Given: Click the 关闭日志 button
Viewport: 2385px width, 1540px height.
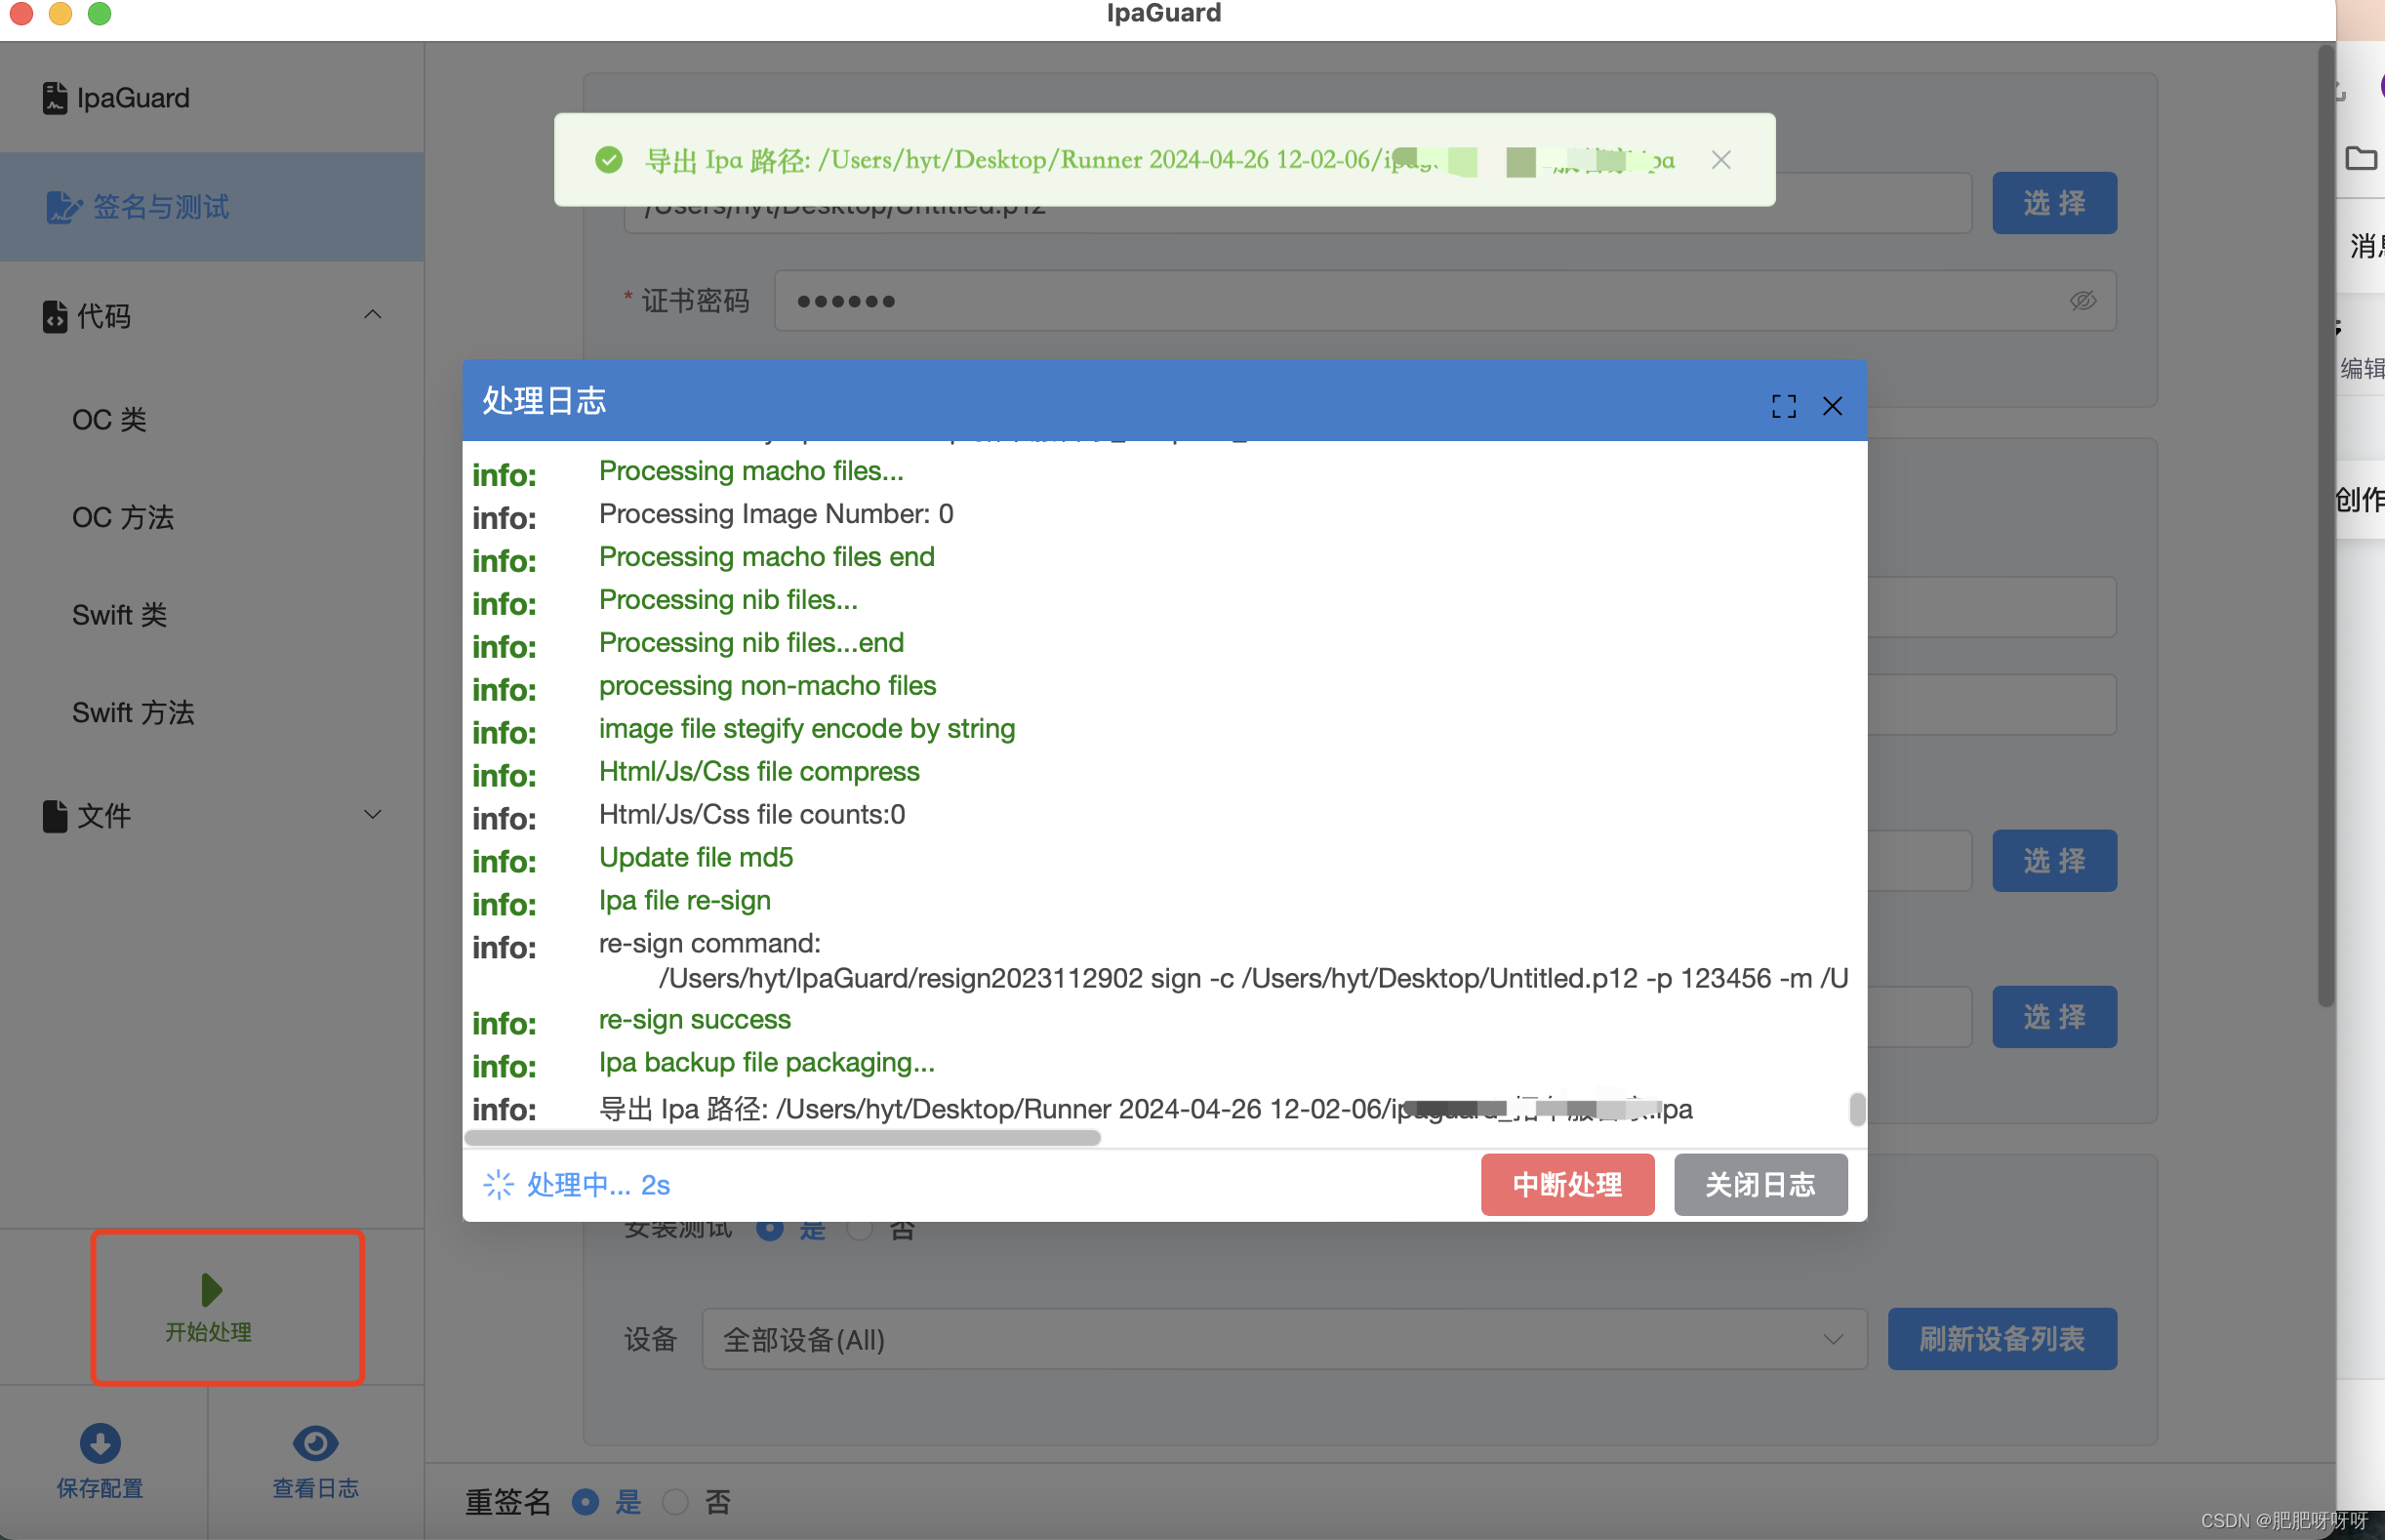Looking at the screenshot, I should pyautogui.click(x=1760, y=1185).
